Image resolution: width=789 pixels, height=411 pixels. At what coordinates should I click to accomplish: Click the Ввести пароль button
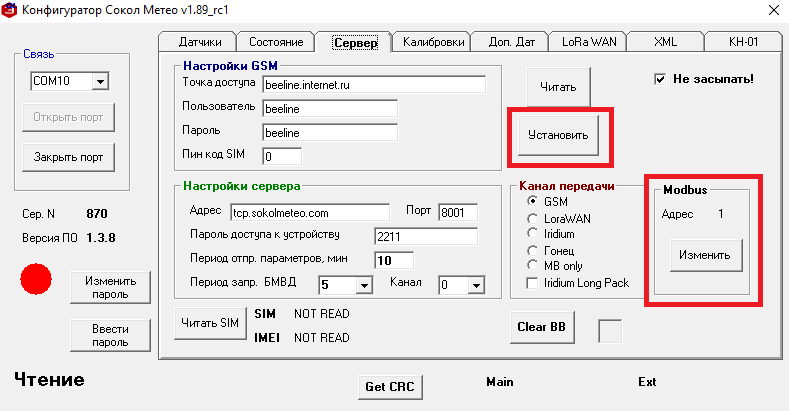(x=110, y=335)
